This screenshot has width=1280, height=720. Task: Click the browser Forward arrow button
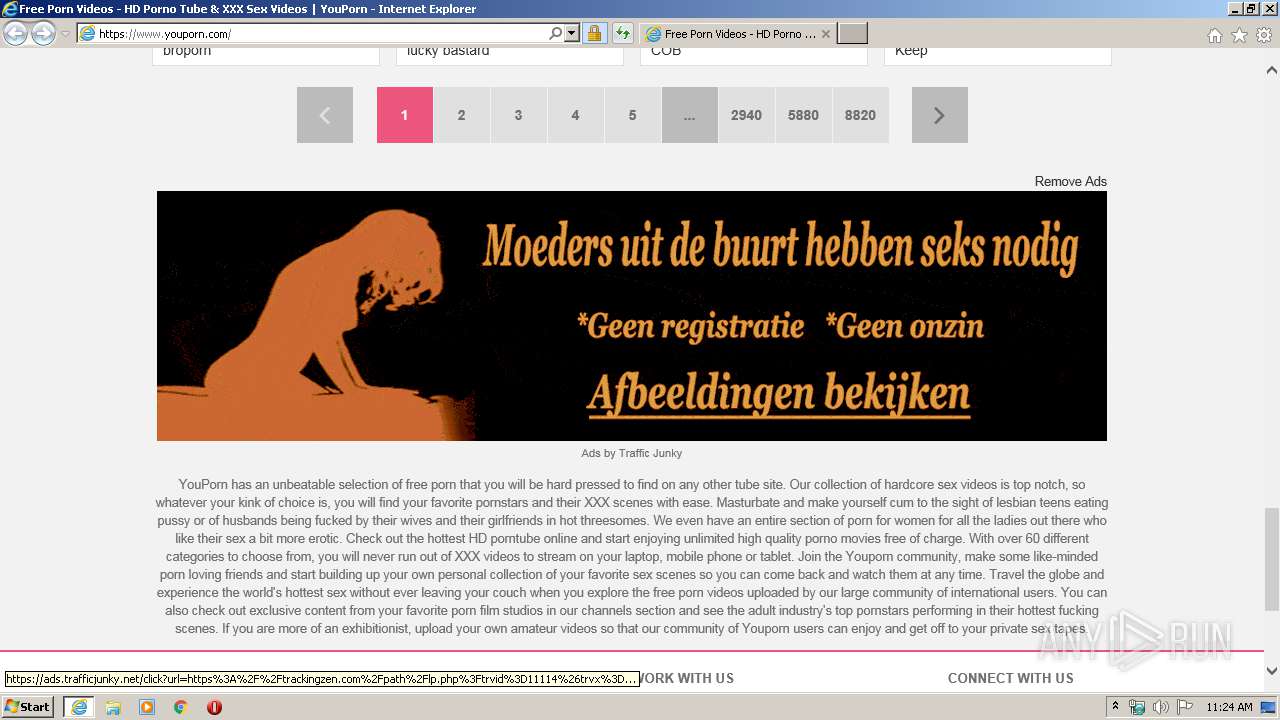(43, 34)
